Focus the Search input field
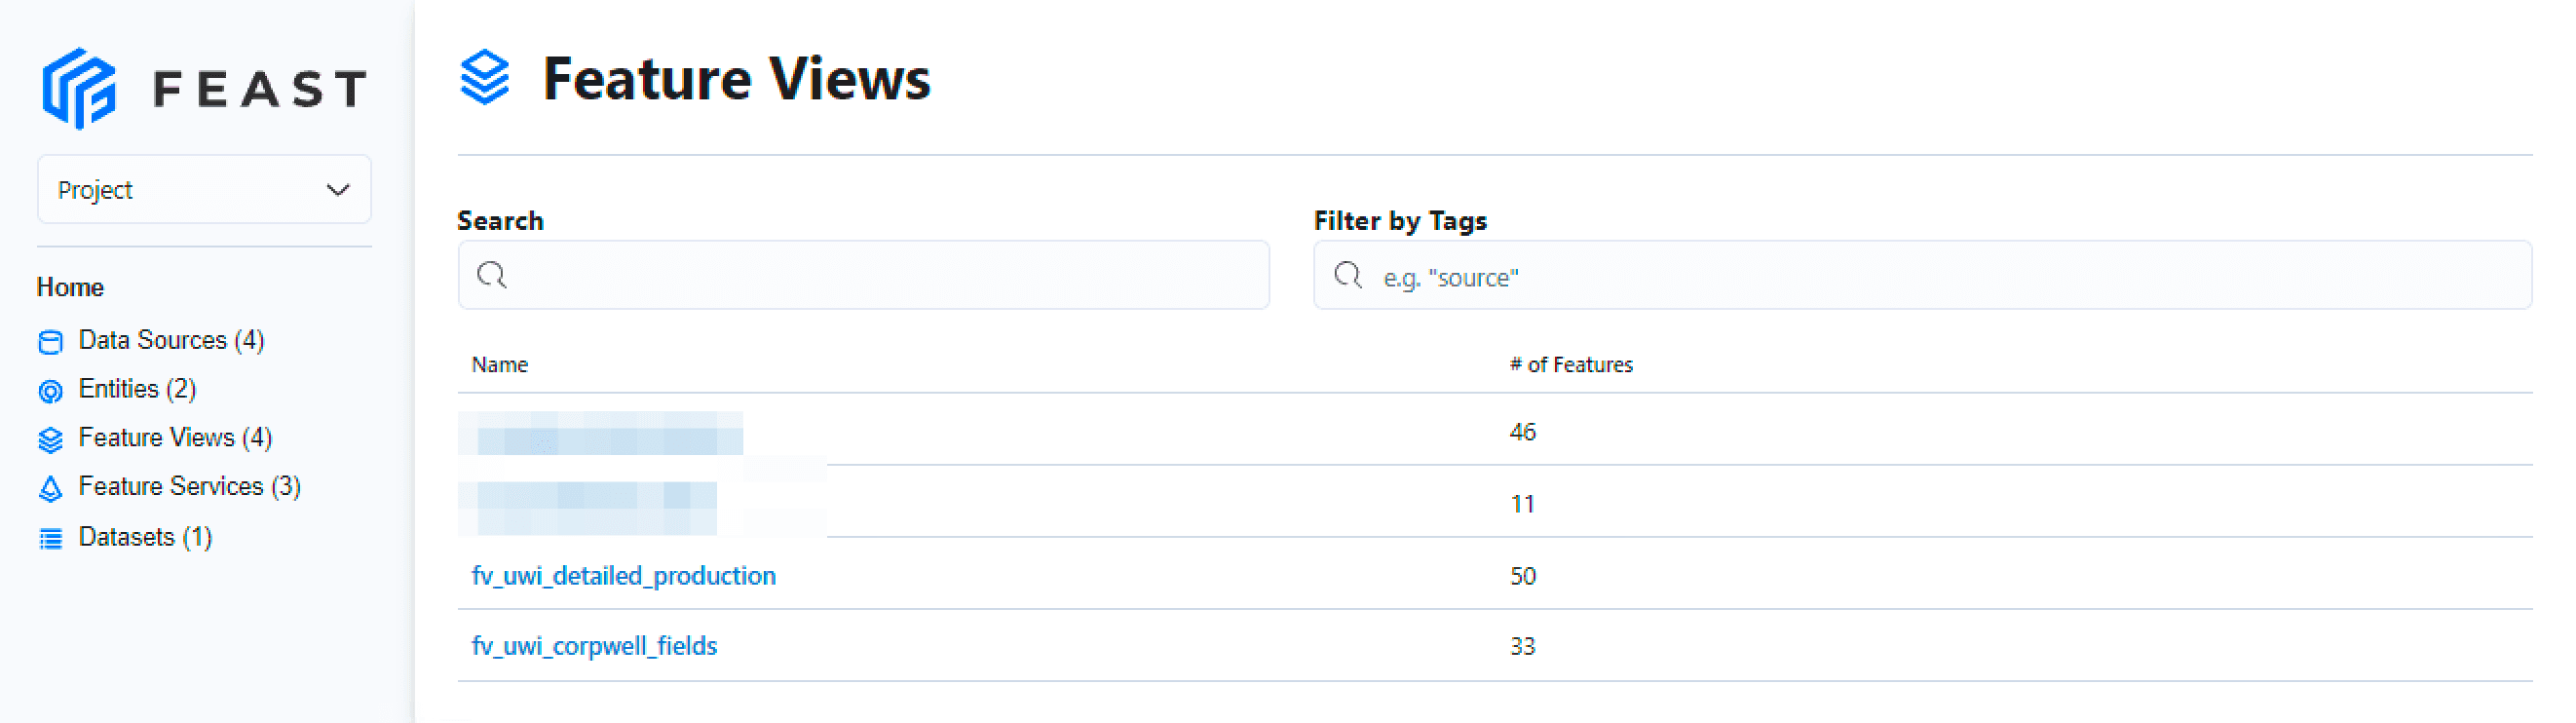Screen dimensions: 2576x723 point(880,275)
